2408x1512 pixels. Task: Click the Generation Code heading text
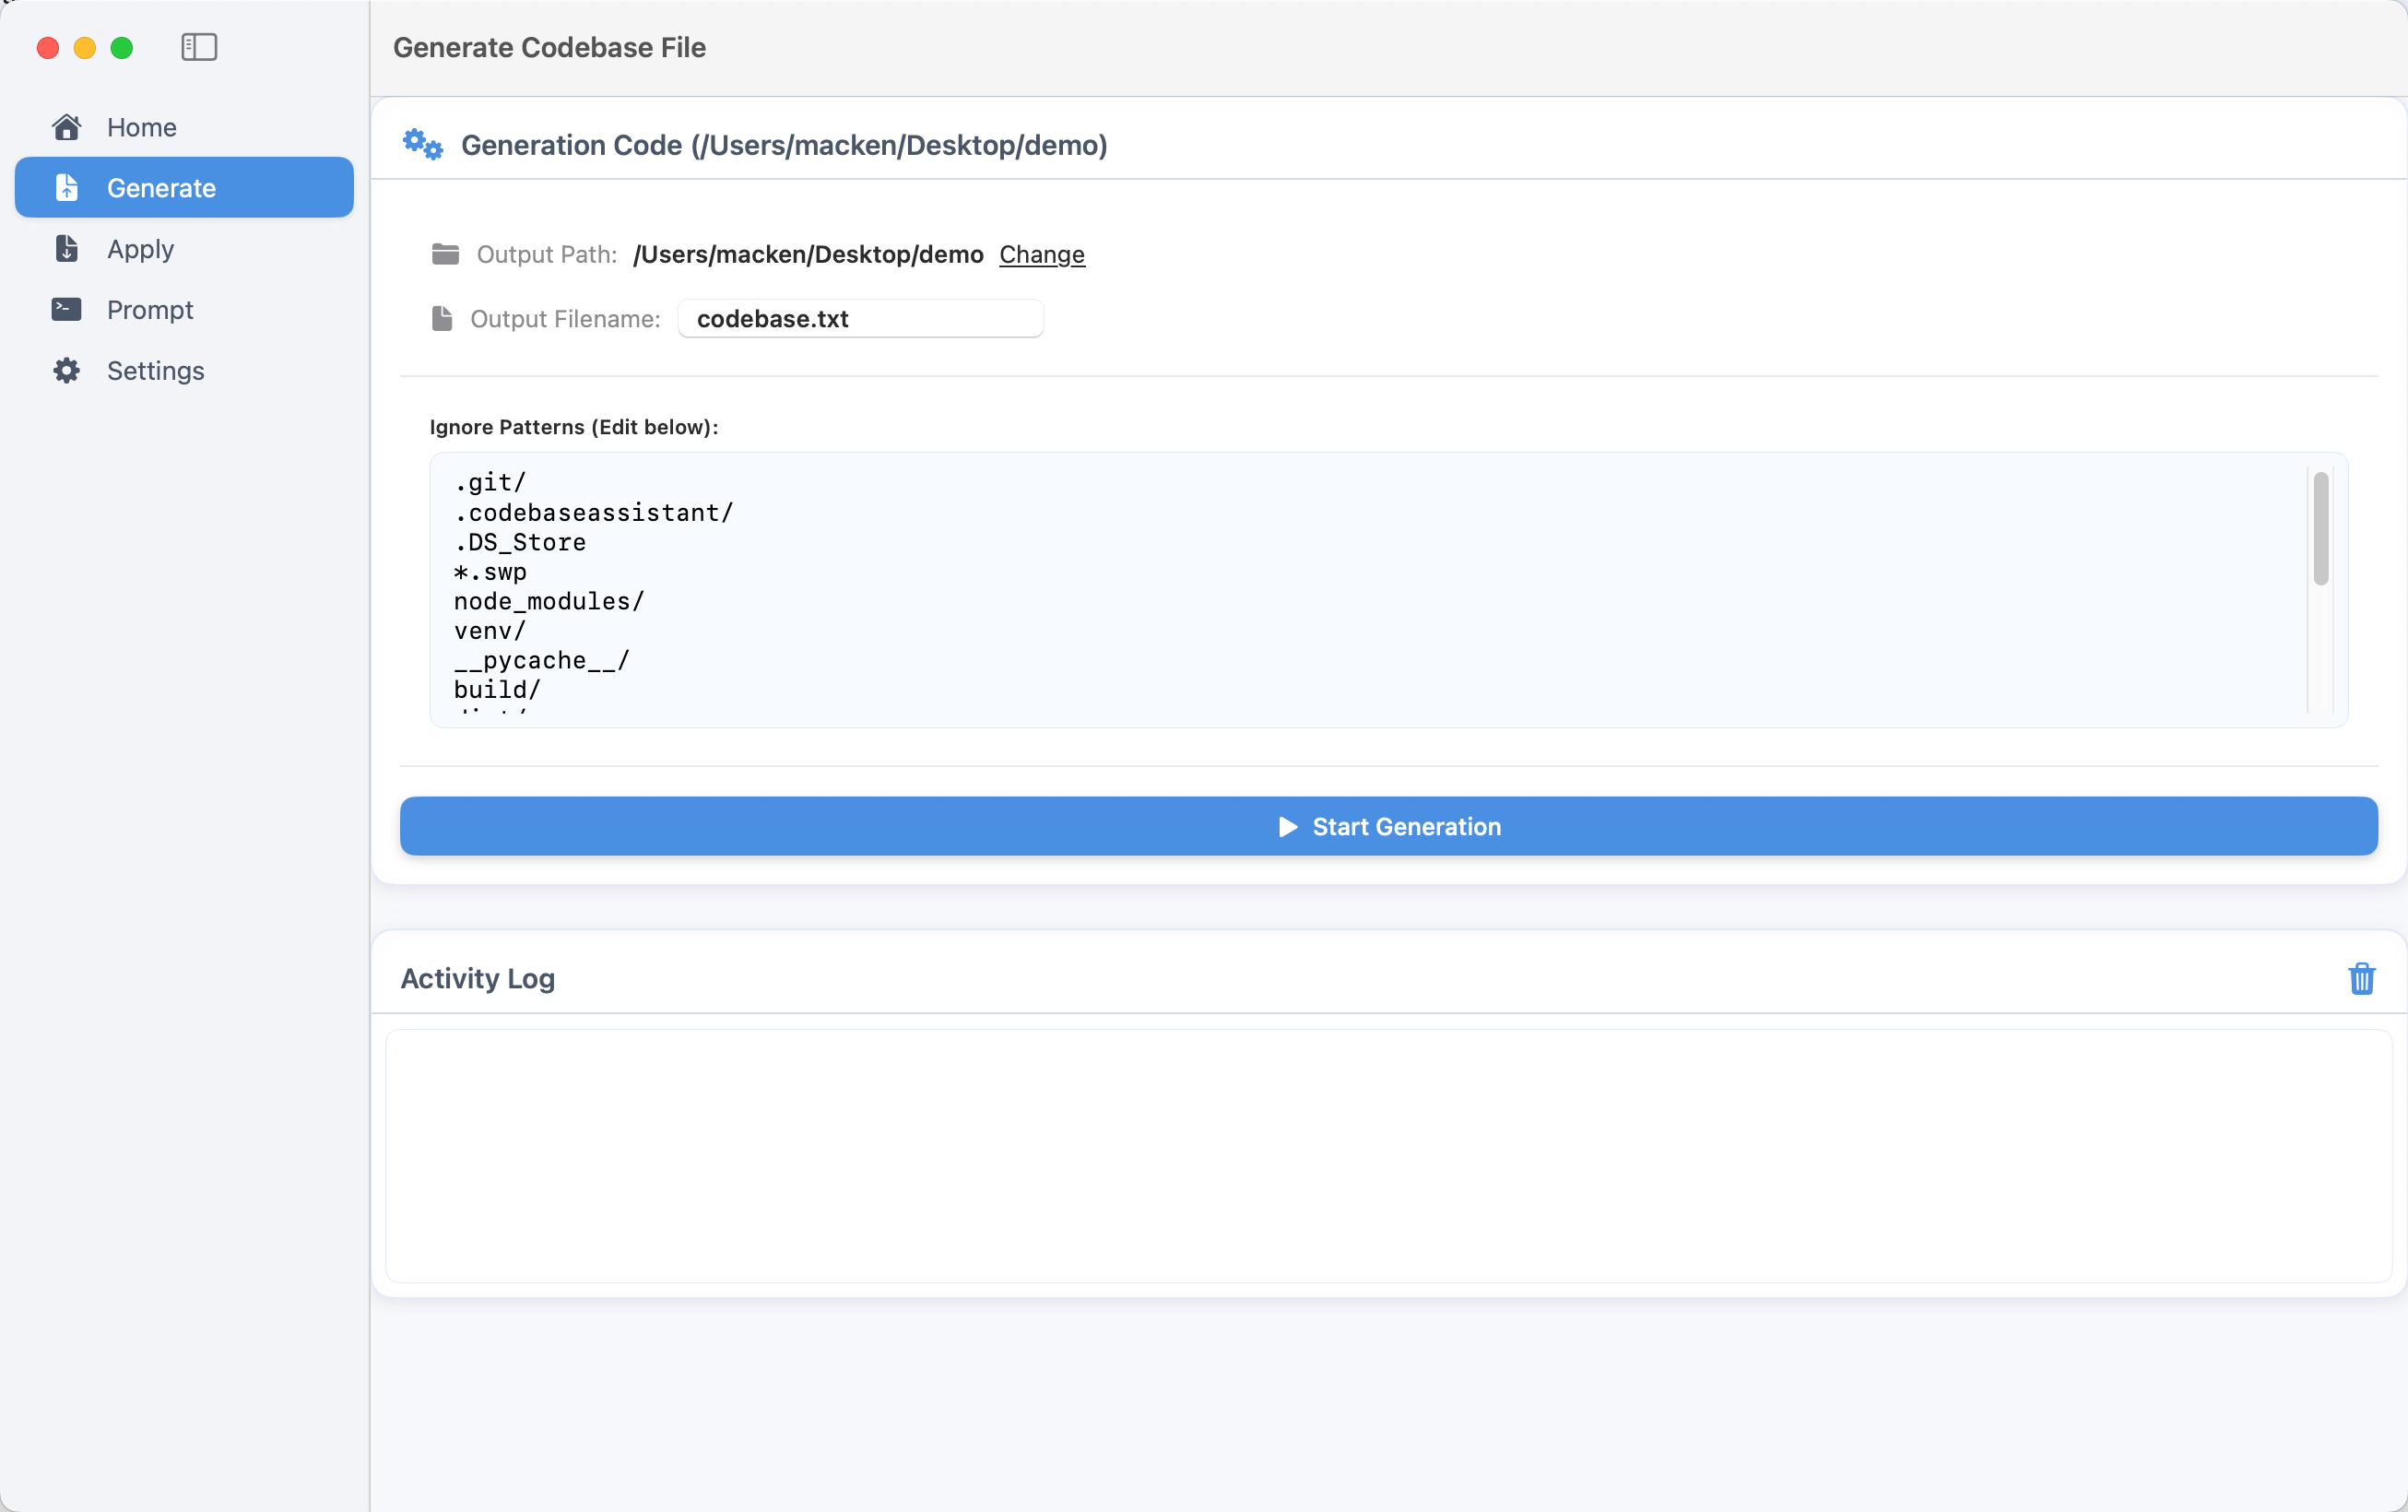pos(784,145)
